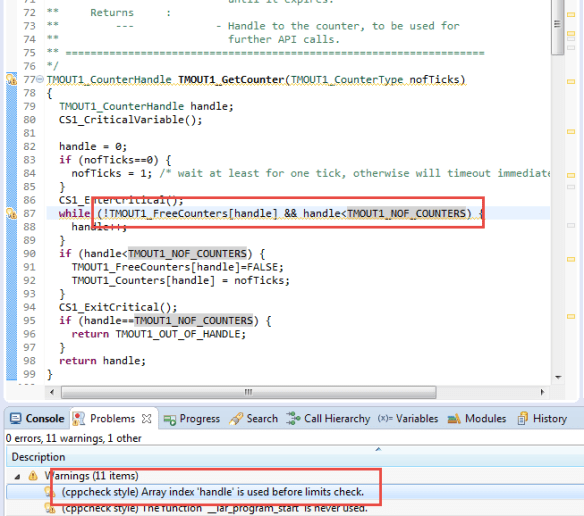Screen dimensions: 584x516
Task: Click '0 errors, 11 warnings, 1 other' summary
Action: pyautogui.click(x=74, y=439)
